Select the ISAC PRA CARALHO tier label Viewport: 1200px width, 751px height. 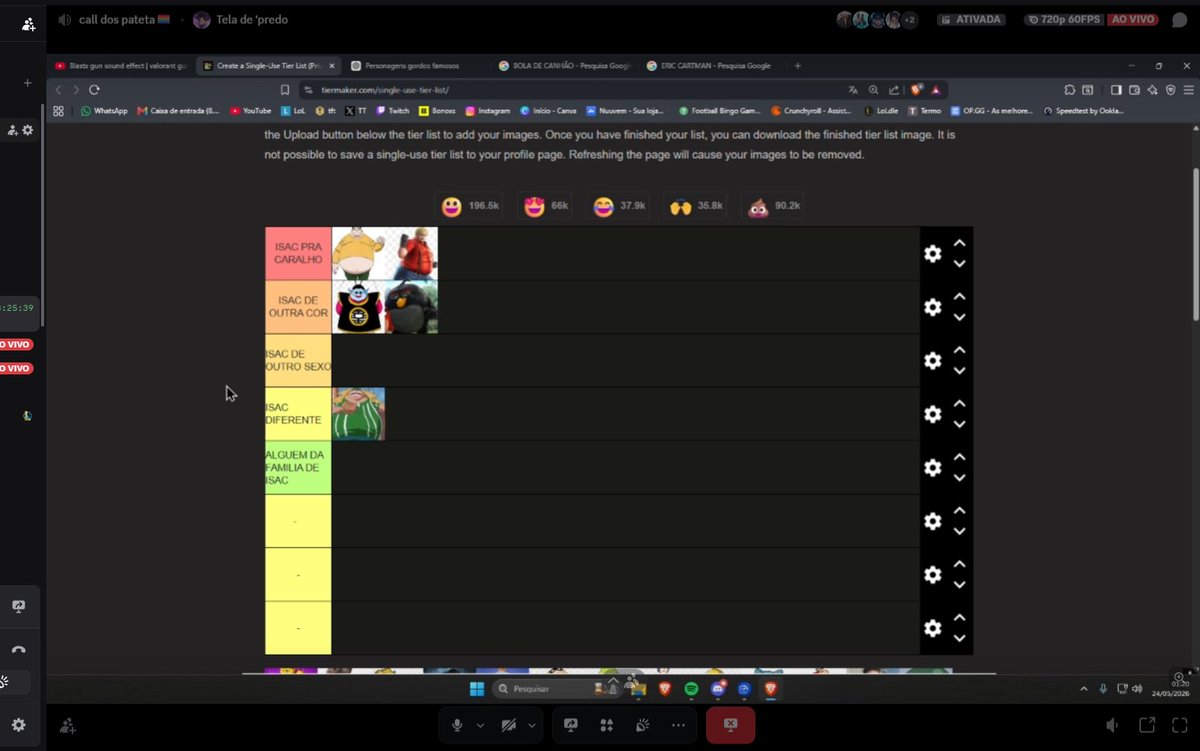pyautogui.click(x=298, y=254)
